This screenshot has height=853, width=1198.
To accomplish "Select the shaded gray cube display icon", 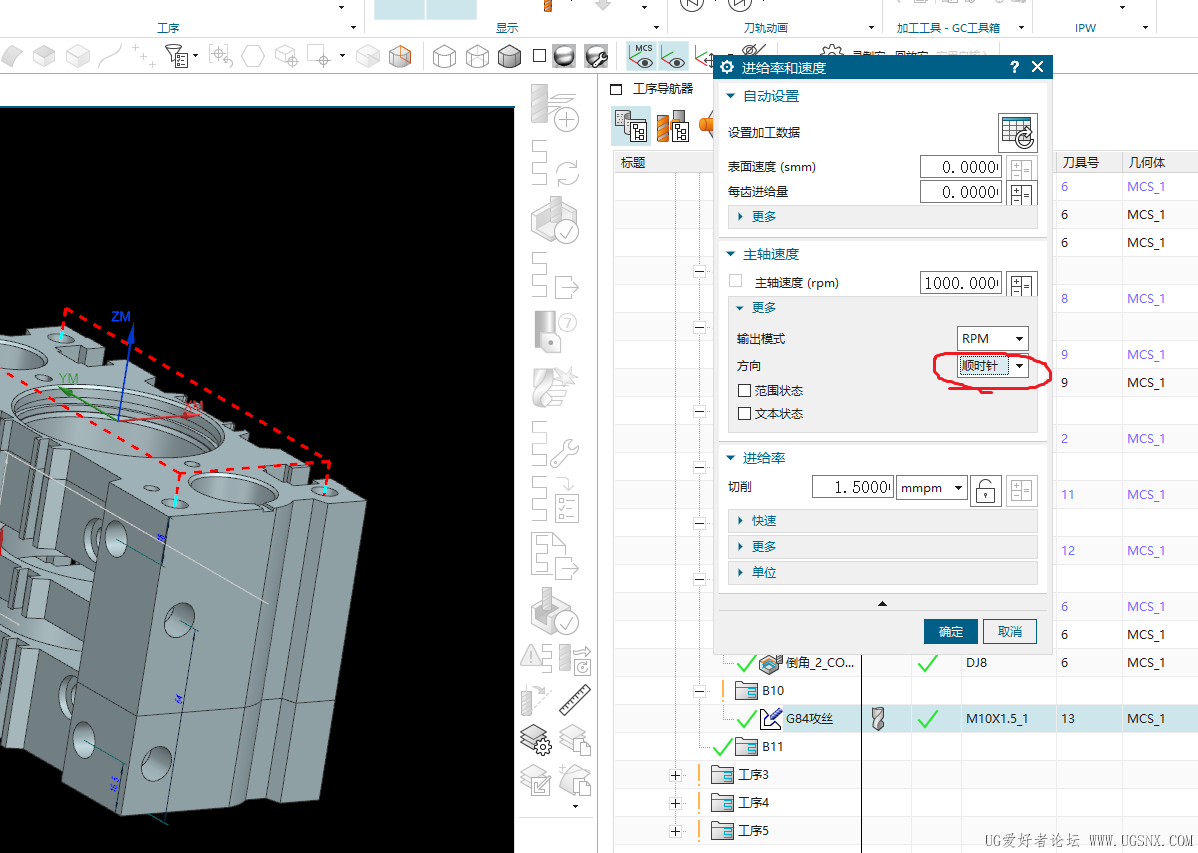I will pos(509,56).
